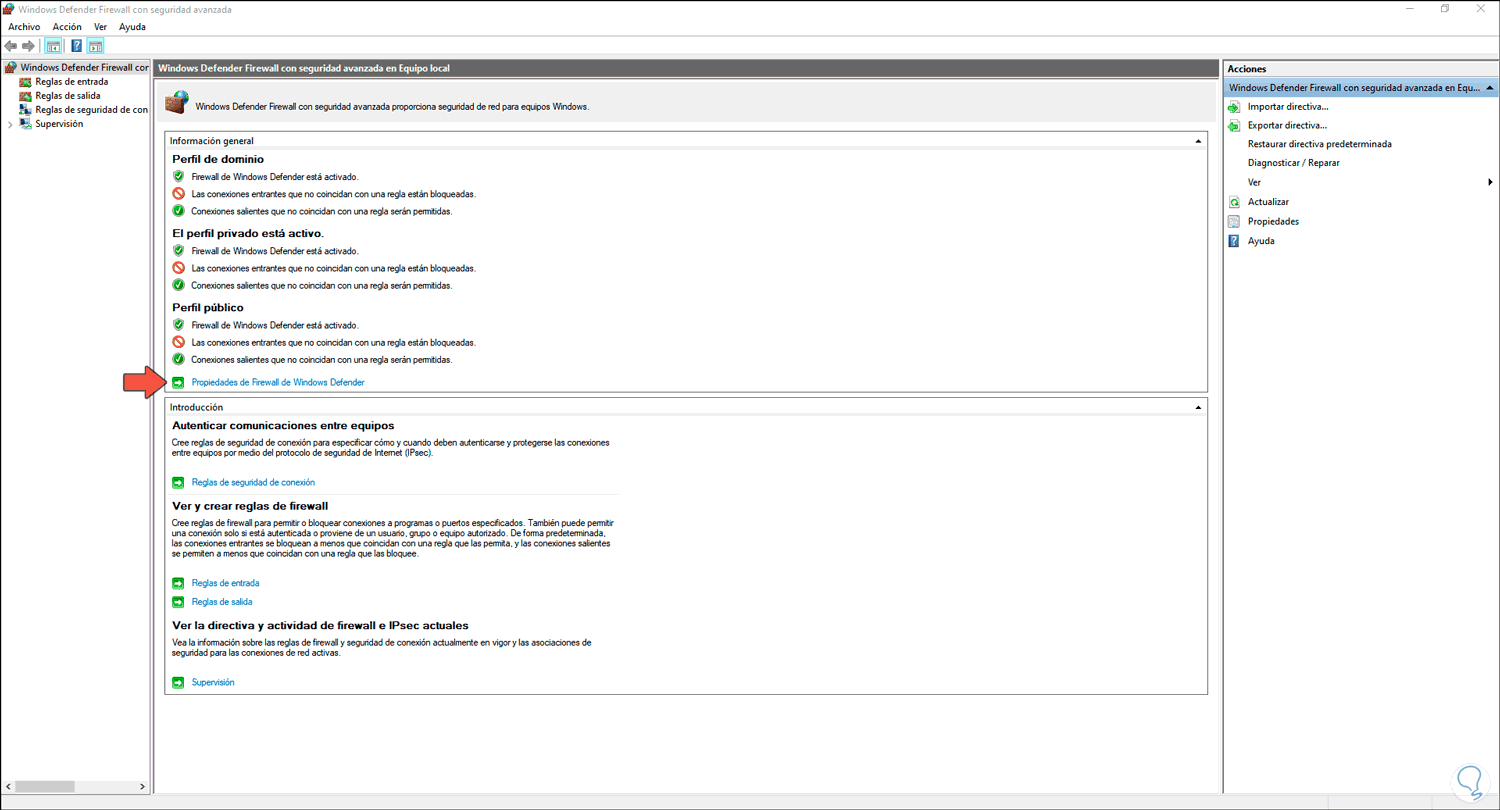Open the Ver menu in the menu bar
The image size is (1500, 810).
[100, 27]
